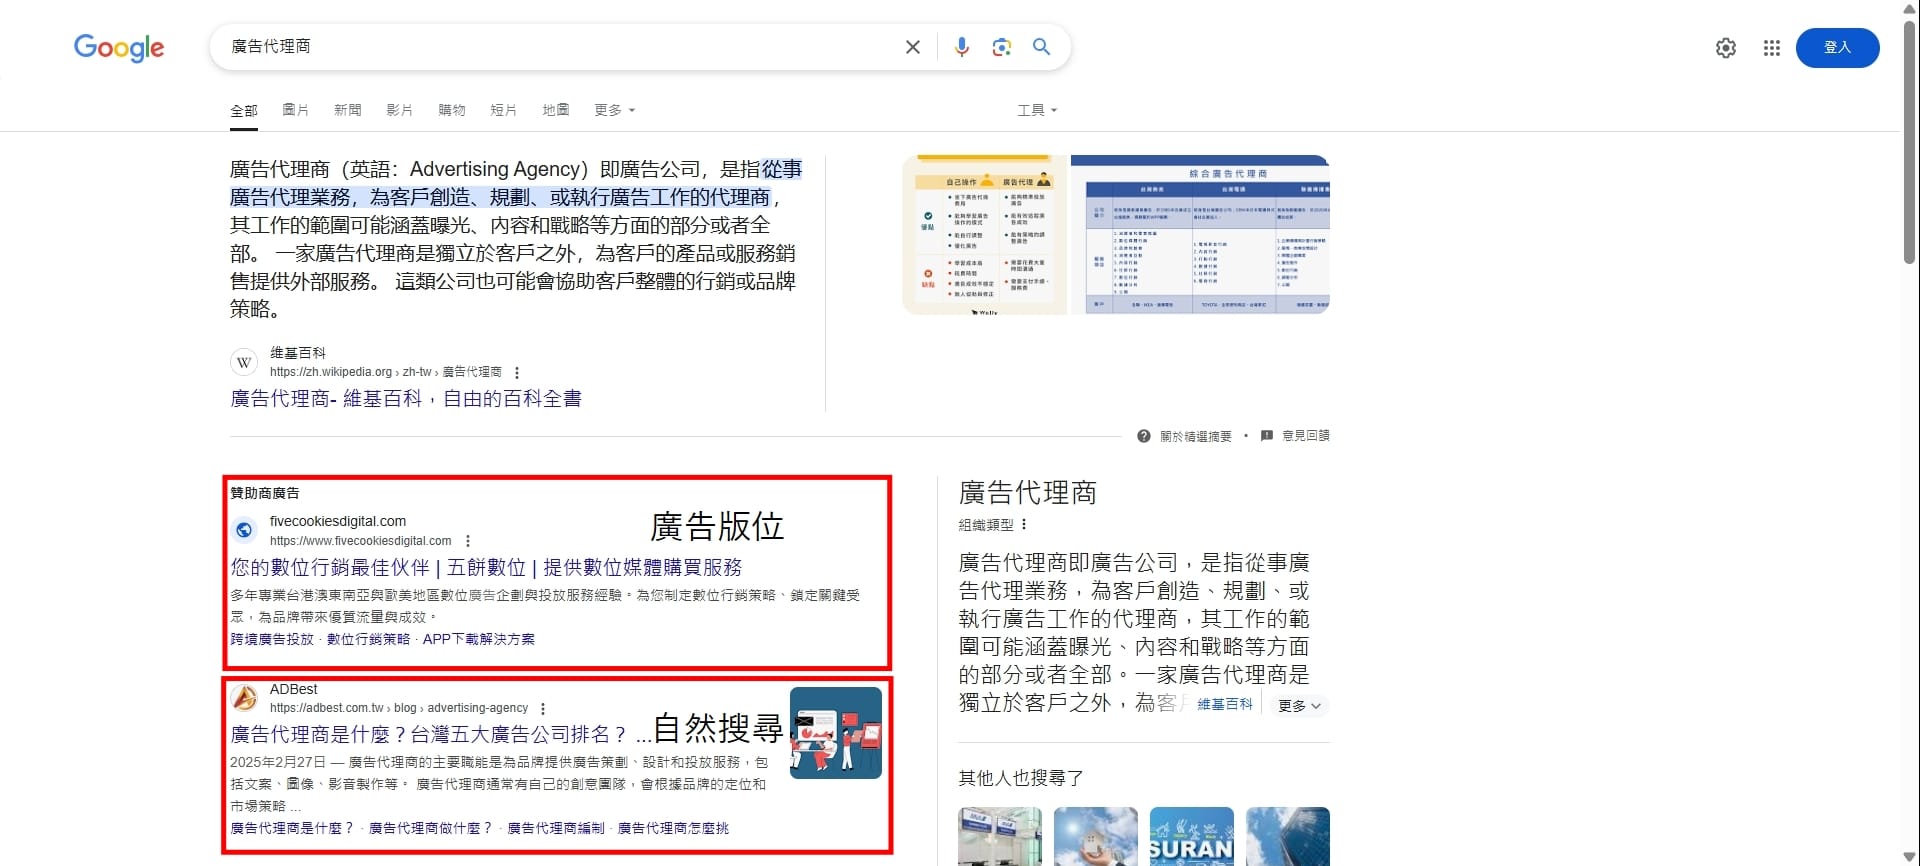Click the yellow comparison image thumbnail
The height and width of the screenshot is (866, 1920).
click(x=984, y=235)
